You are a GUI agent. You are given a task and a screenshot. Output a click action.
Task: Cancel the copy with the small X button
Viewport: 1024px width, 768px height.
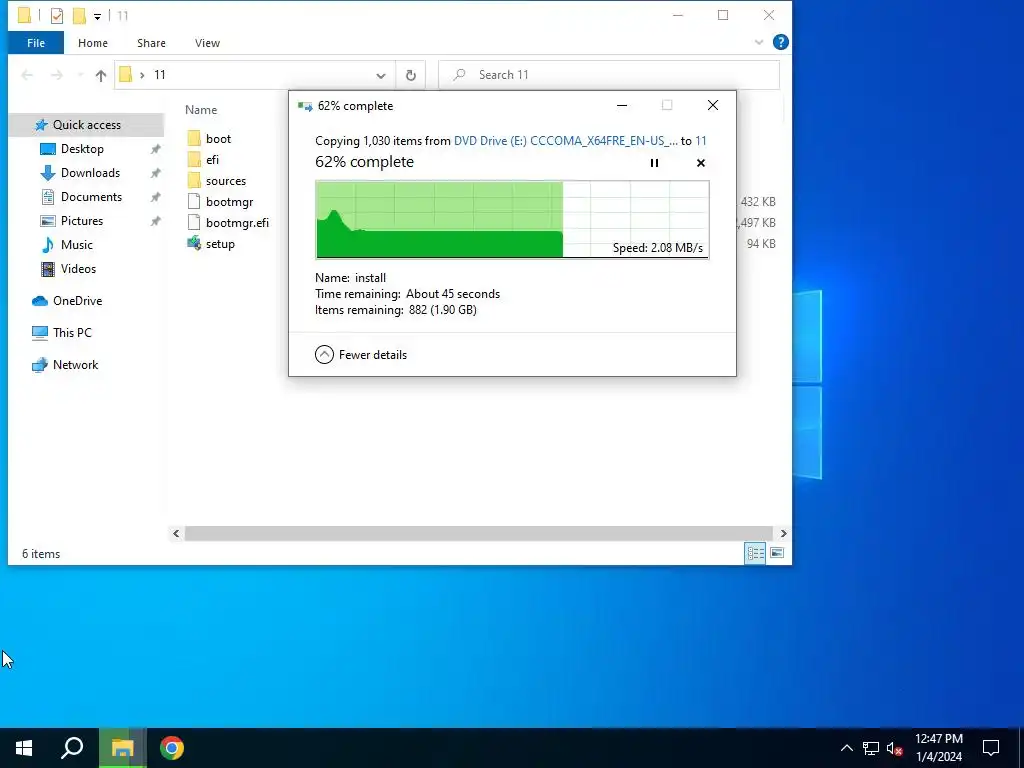tap(701, 163)
